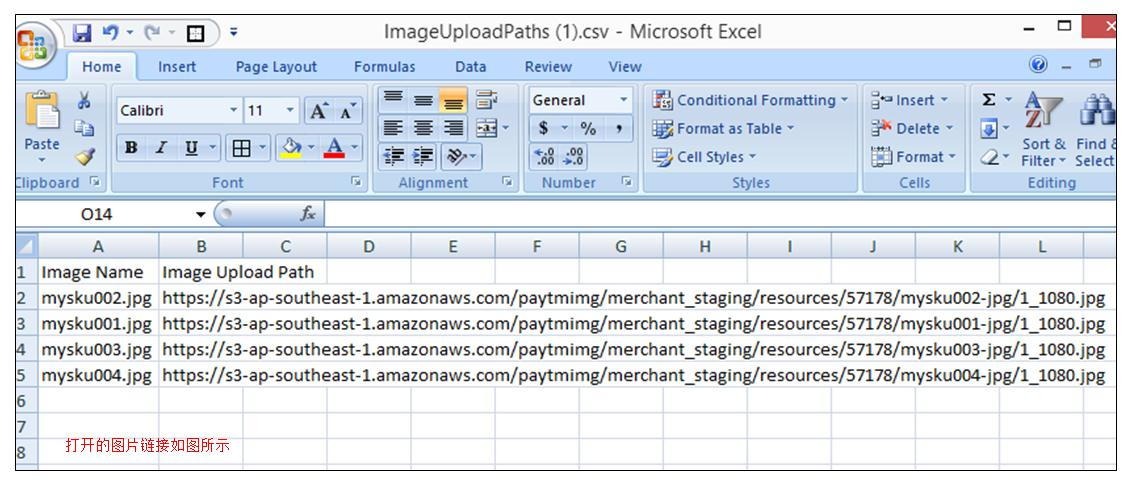
Task: Open the number format General dropdown
Action: (623, 100)
